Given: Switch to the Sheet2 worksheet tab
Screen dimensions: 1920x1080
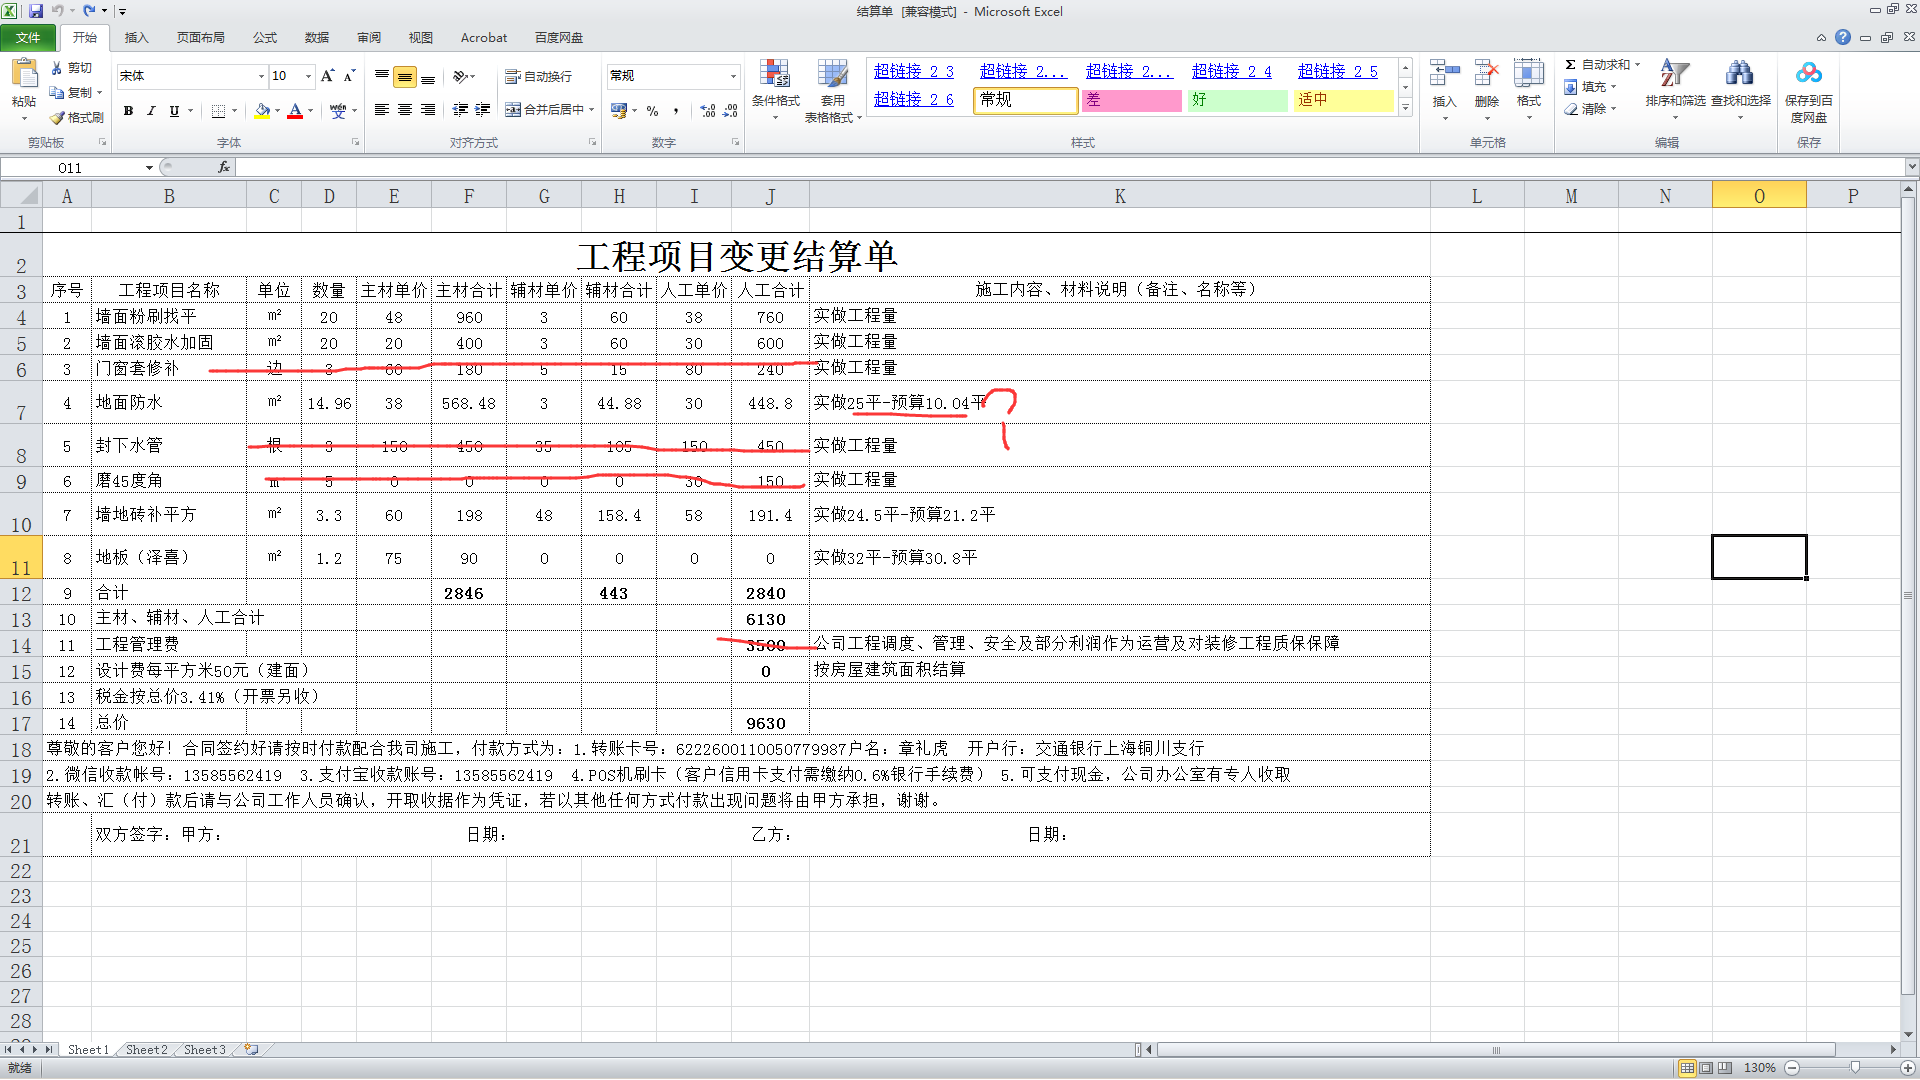Looking at the screenshot, I should point(146,1050).
